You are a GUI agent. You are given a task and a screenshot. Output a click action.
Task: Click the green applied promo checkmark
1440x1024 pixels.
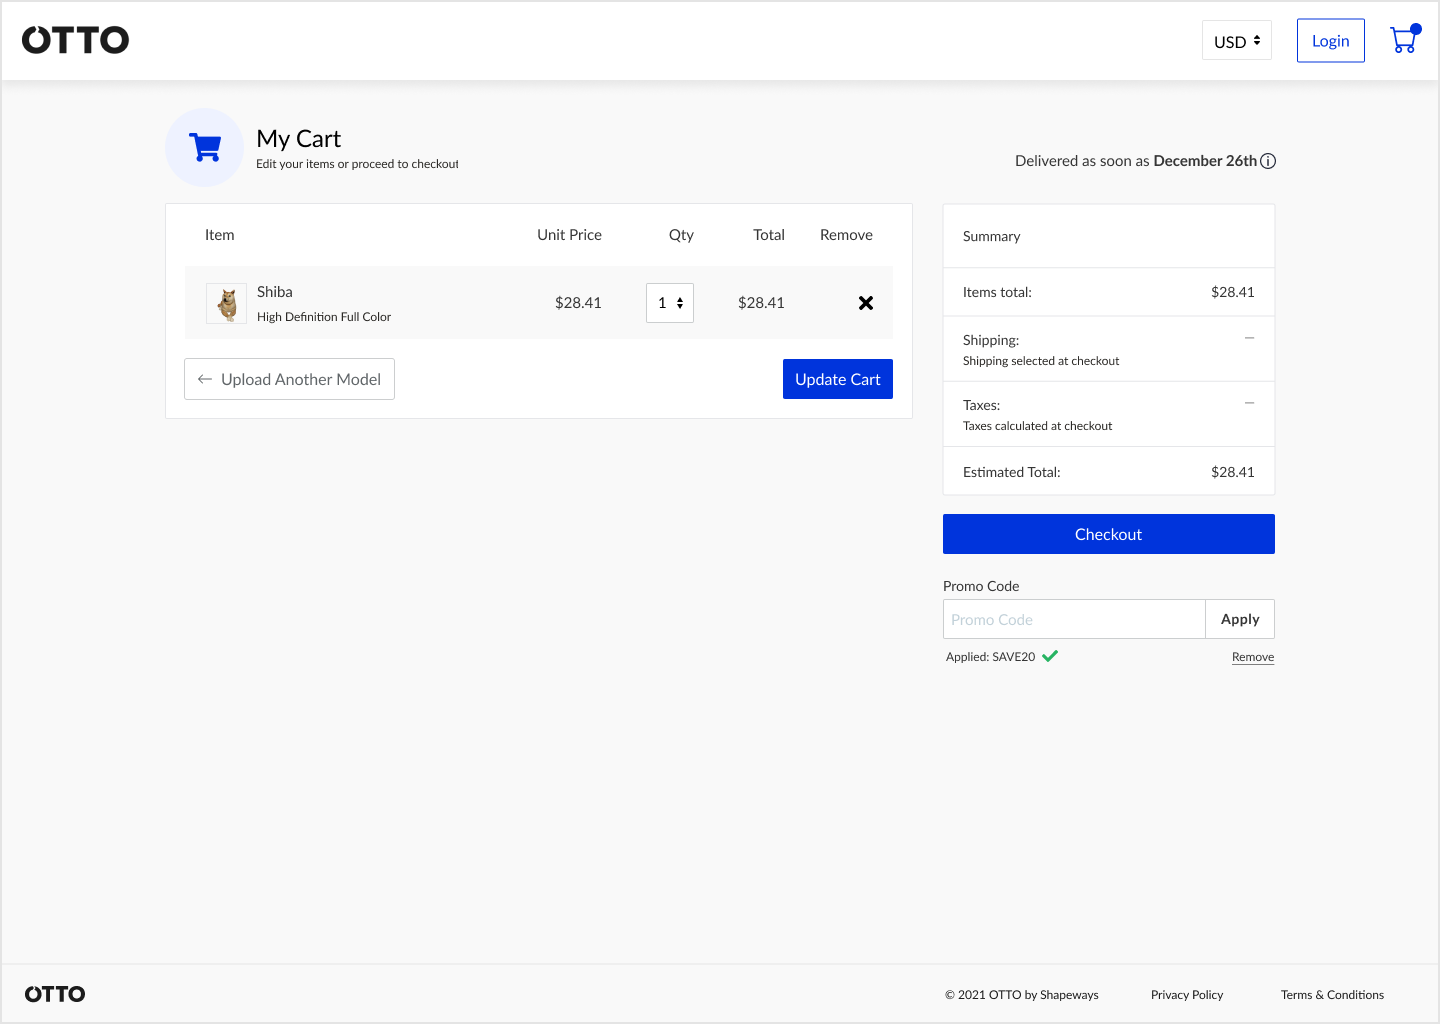[x=1050, y=656]
